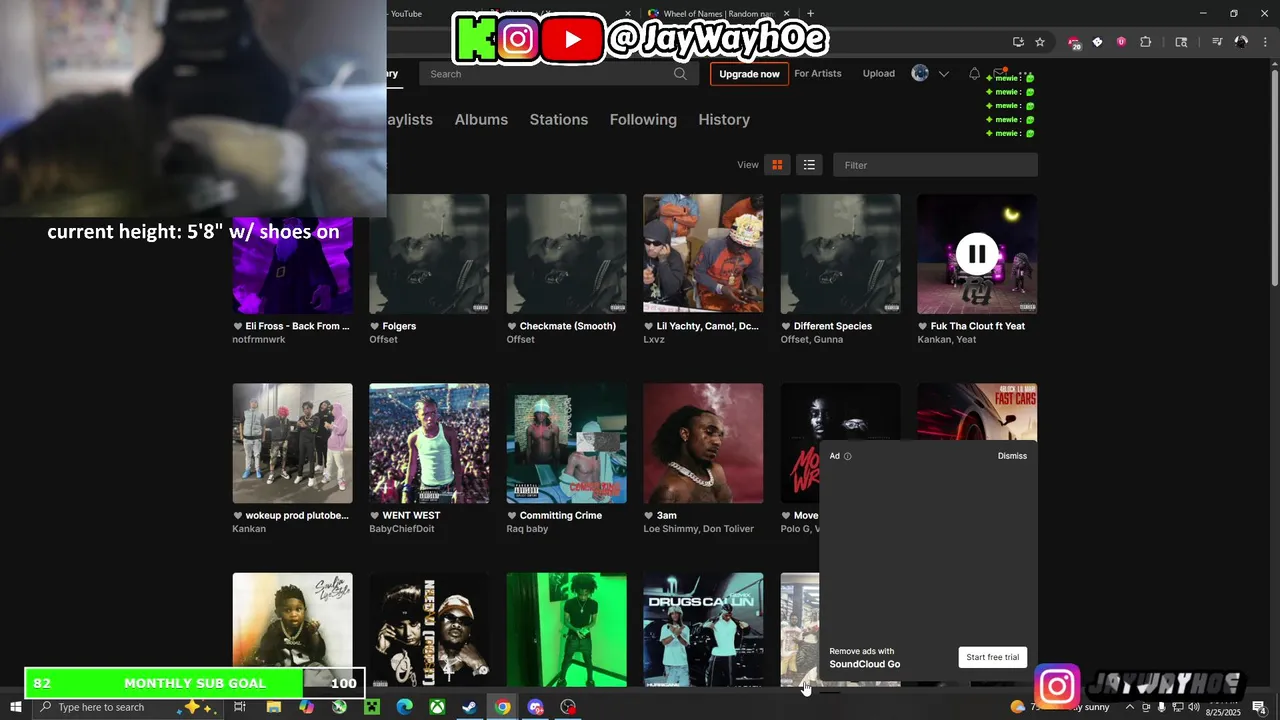Pause the playing Fuk Tha Clout track
Screen dimensions: 1280x720
976,254
